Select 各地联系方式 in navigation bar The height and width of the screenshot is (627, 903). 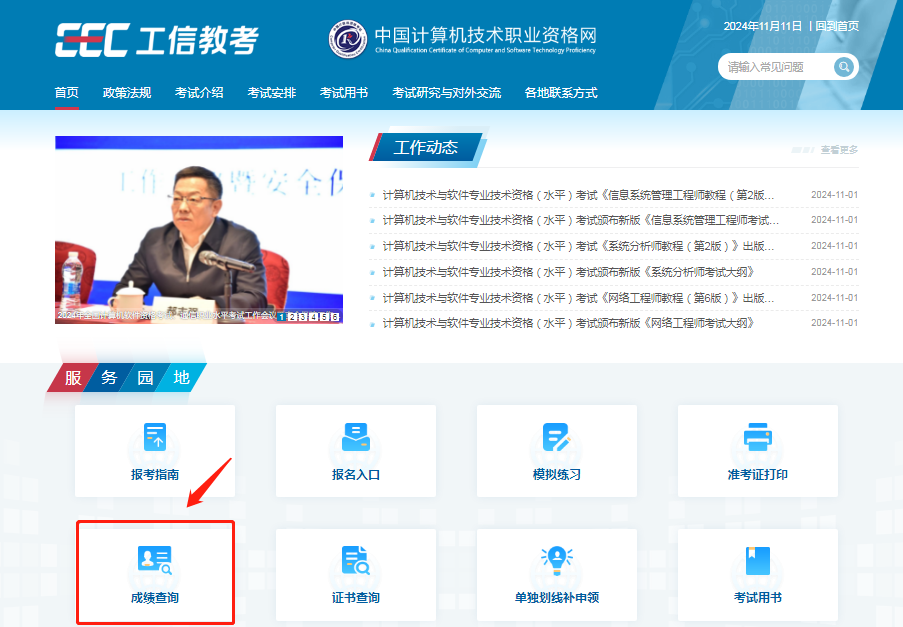click(x=561, y=93)
